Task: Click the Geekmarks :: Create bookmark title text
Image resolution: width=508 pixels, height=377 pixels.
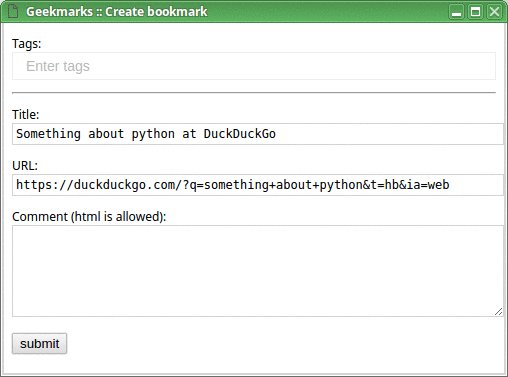Action: click(x=117, y=12)
